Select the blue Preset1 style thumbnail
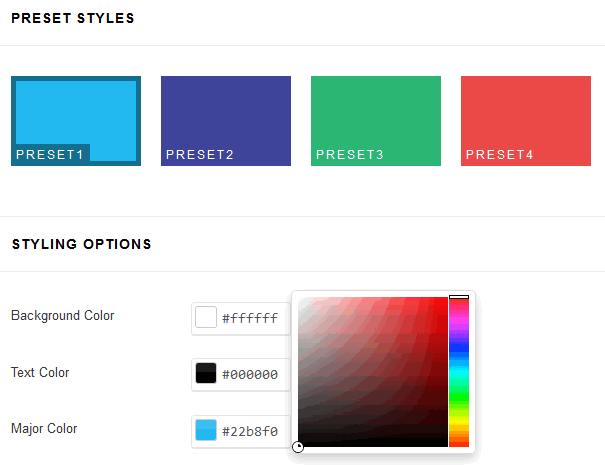 tap(76, 121)
